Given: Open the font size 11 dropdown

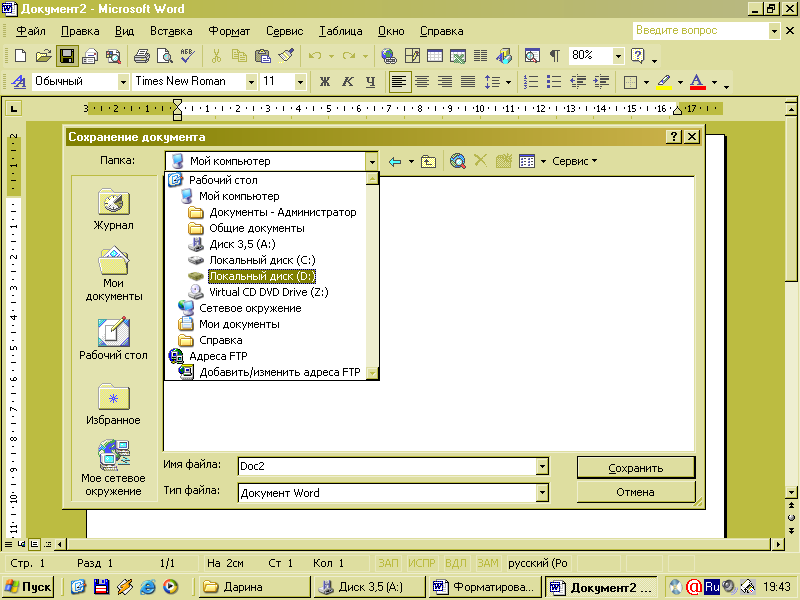Looking at the screenshot, I should pos(300,82).
